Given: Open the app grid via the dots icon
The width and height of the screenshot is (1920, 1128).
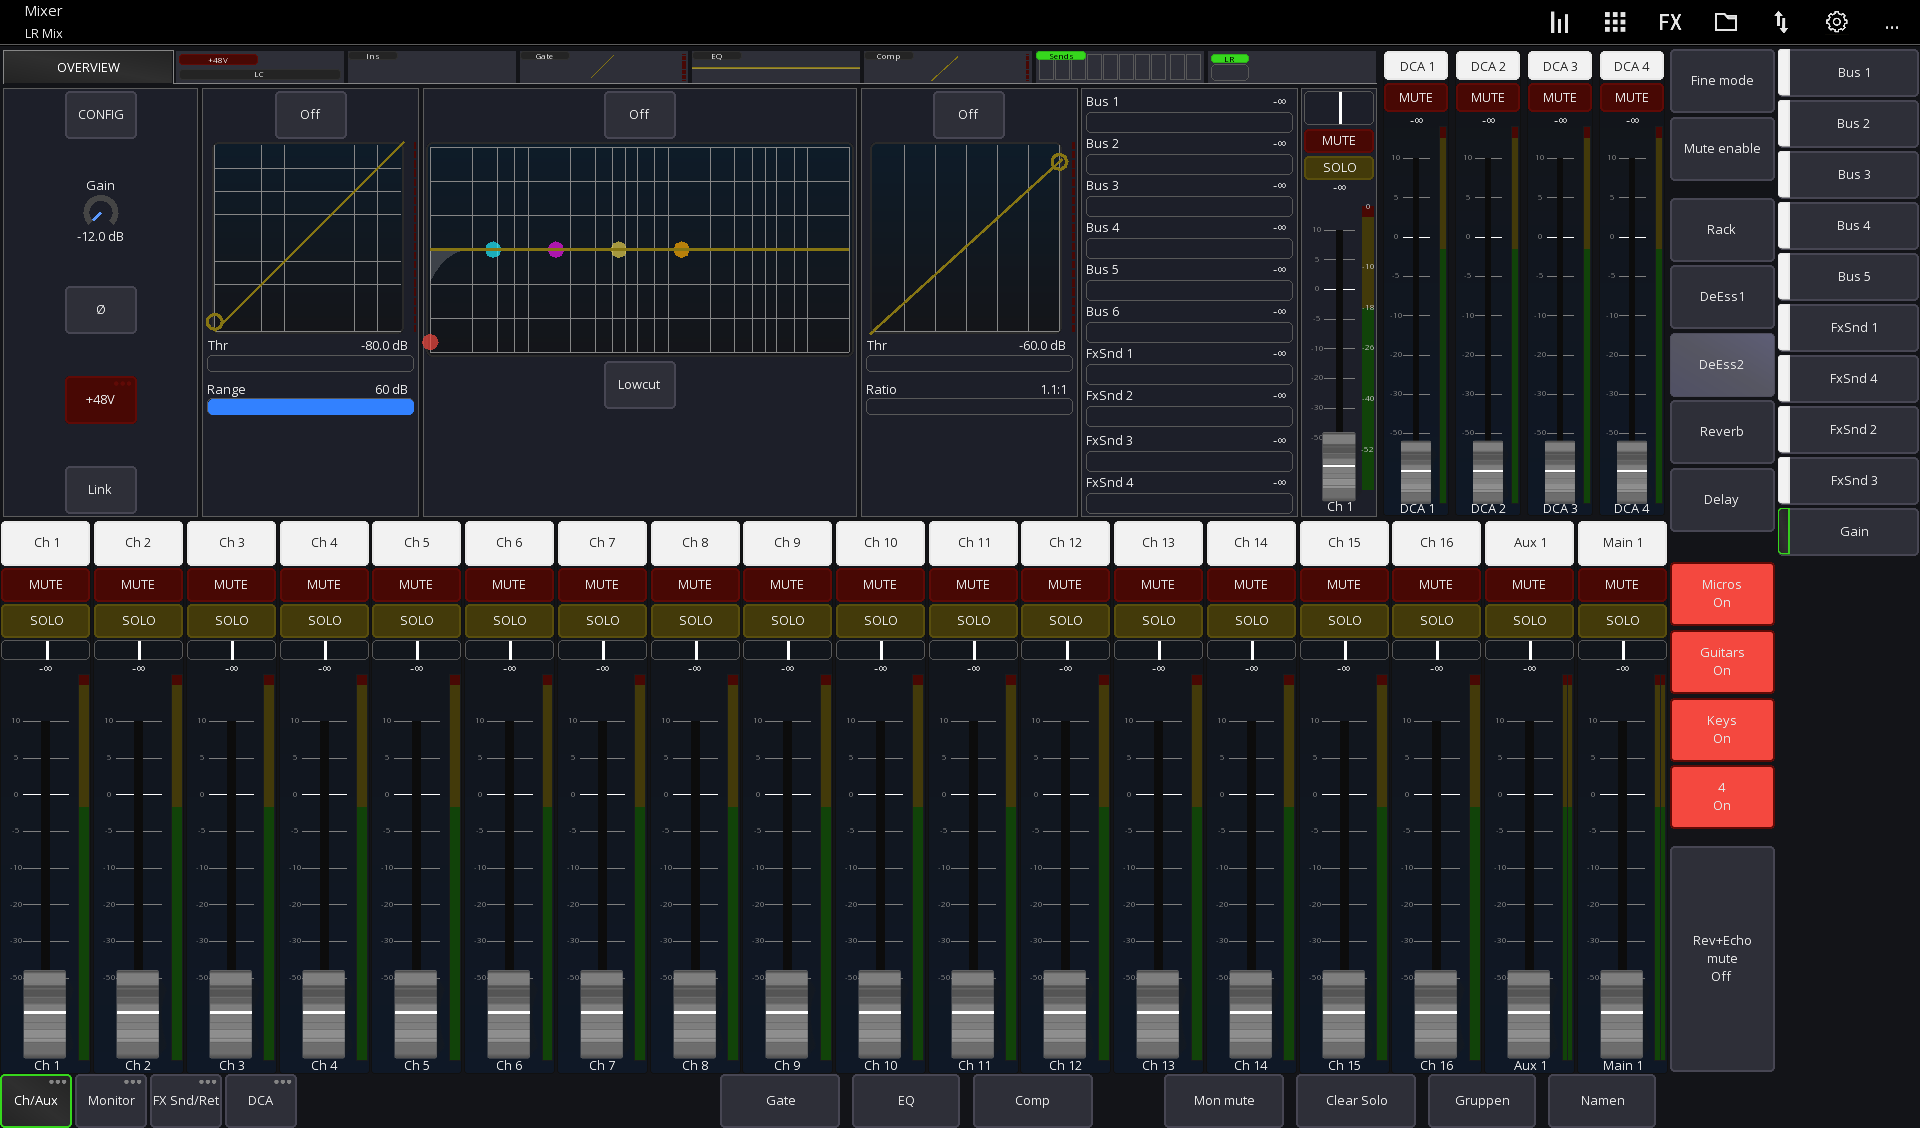Looking at the screenshot, I should 1614,21.
